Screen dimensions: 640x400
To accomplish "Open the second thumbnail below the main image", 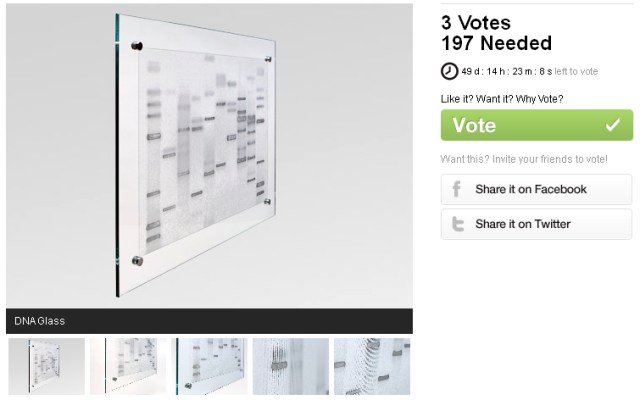I will tap(127, 366).
